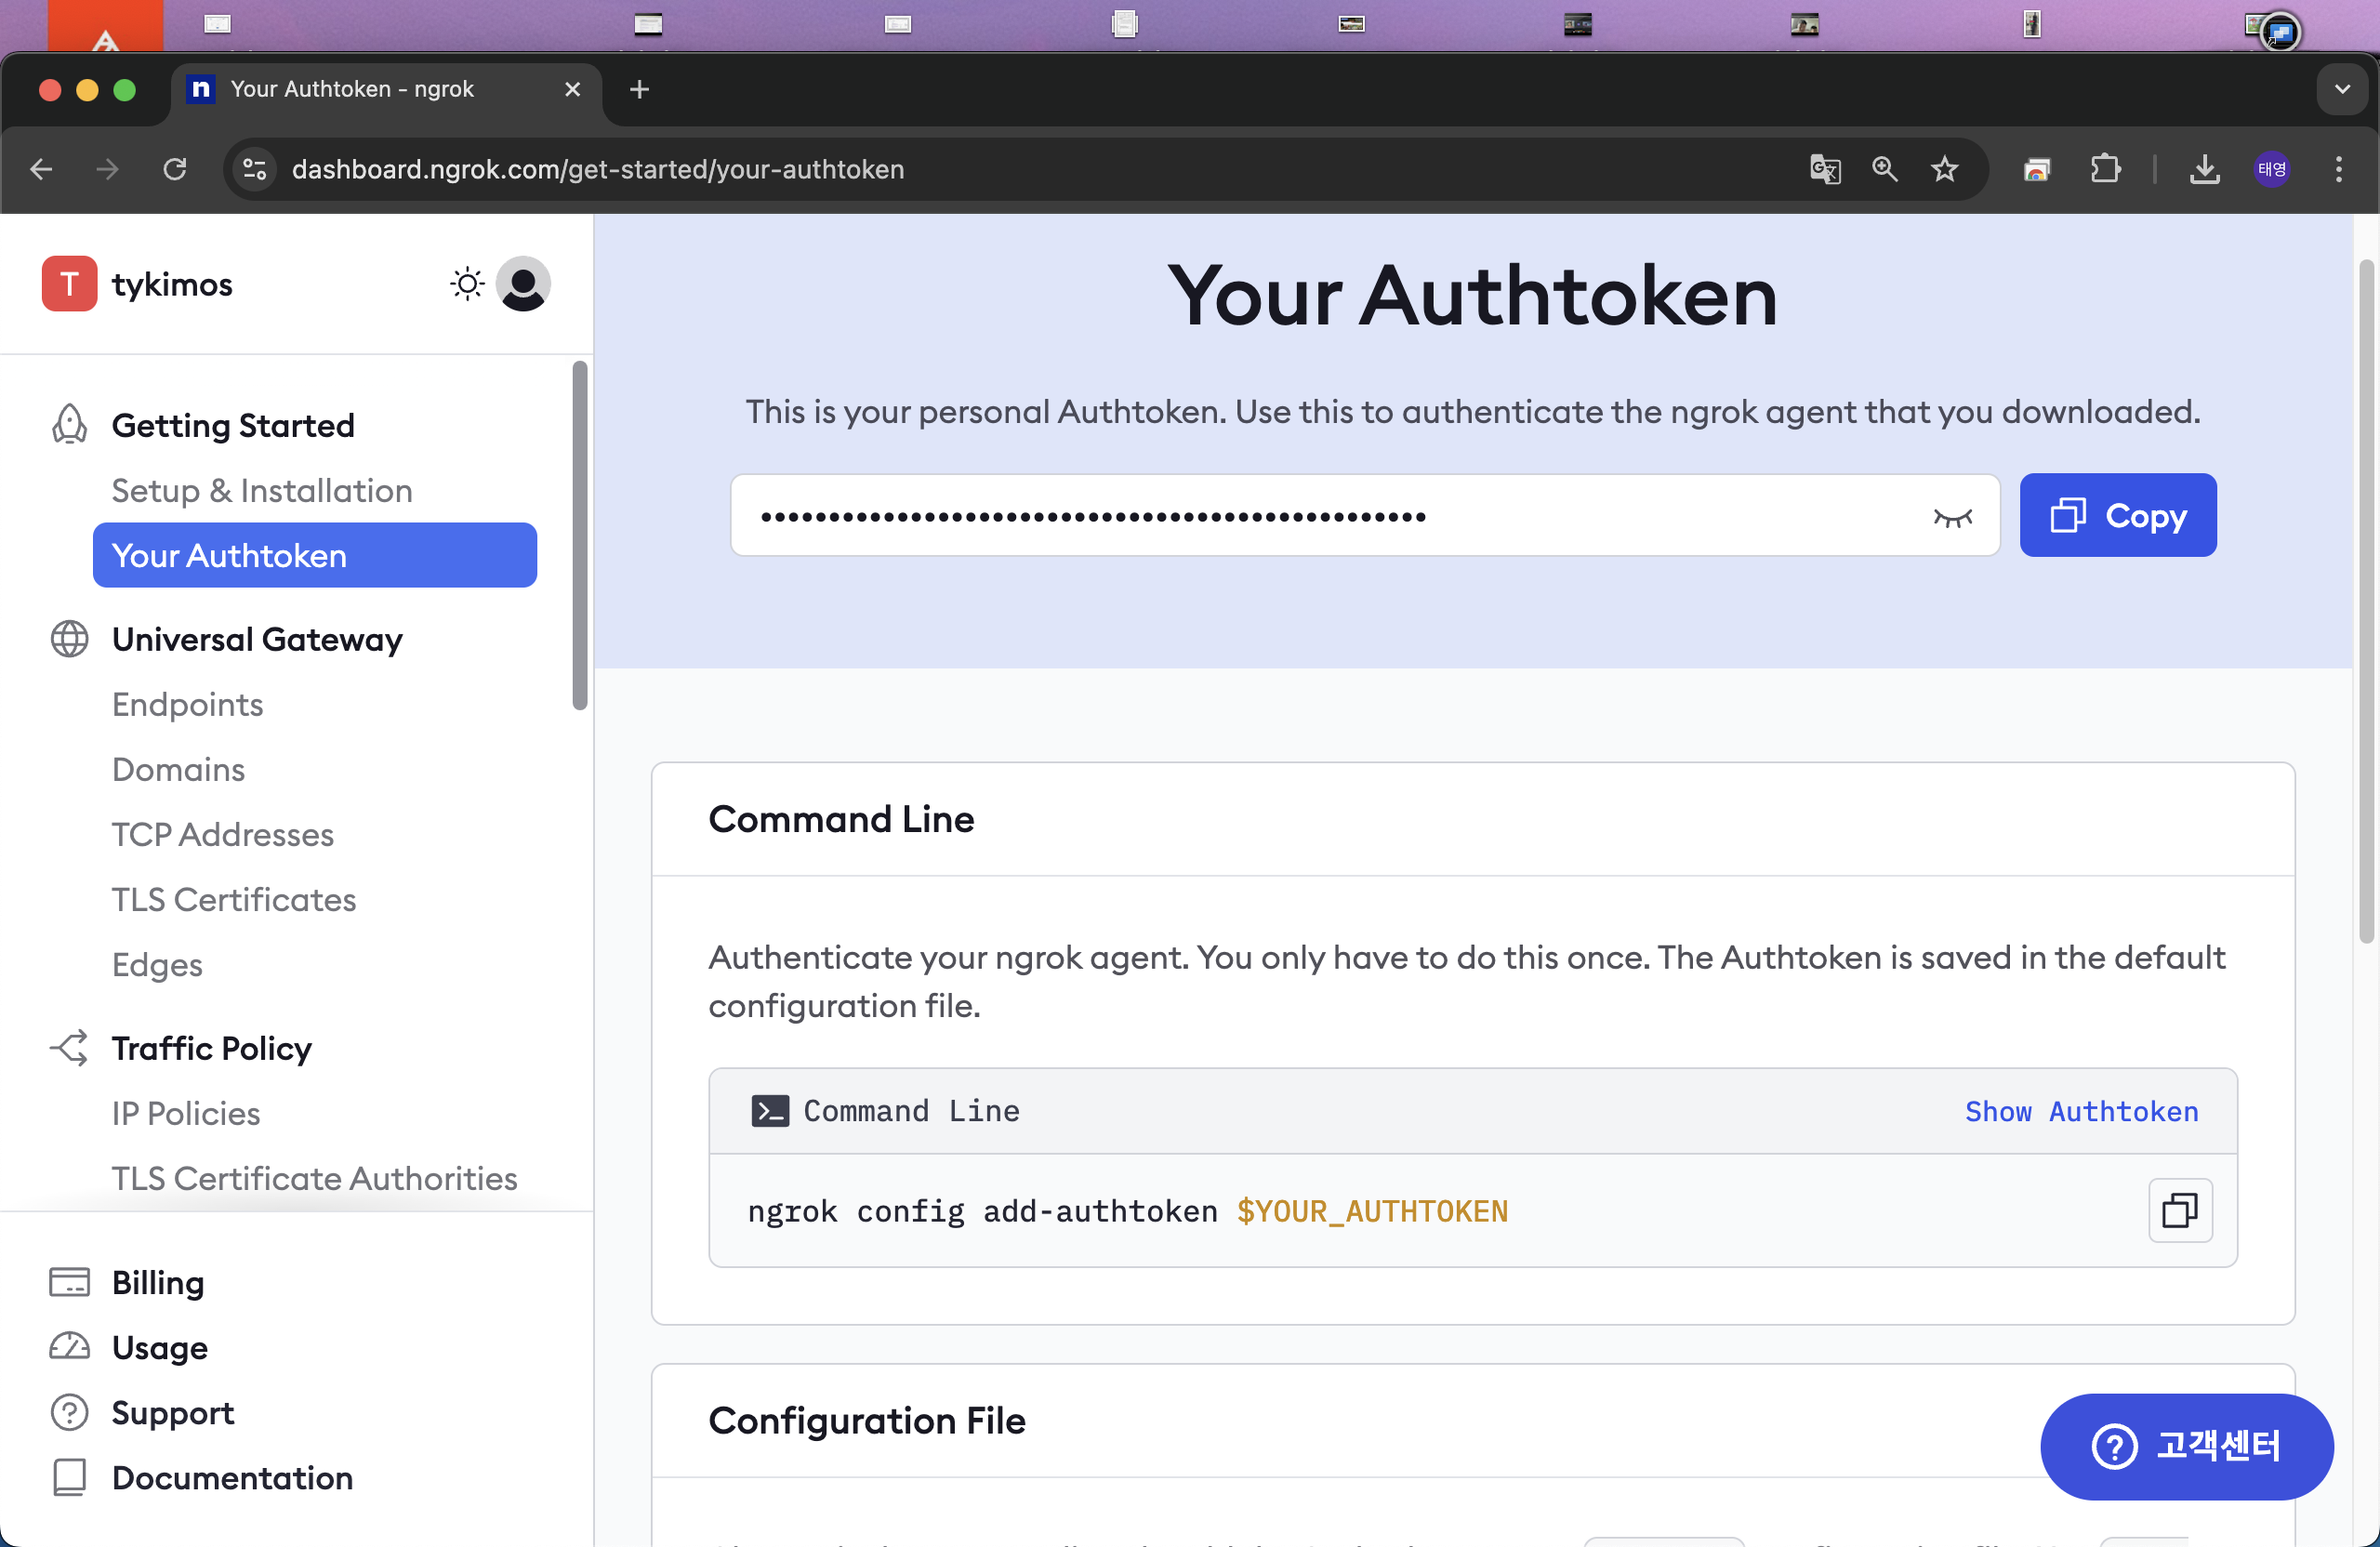Open Endpoints under Universal Gateway
This screenshot has width=2380, height=1547.
click(x=187, y=704)
